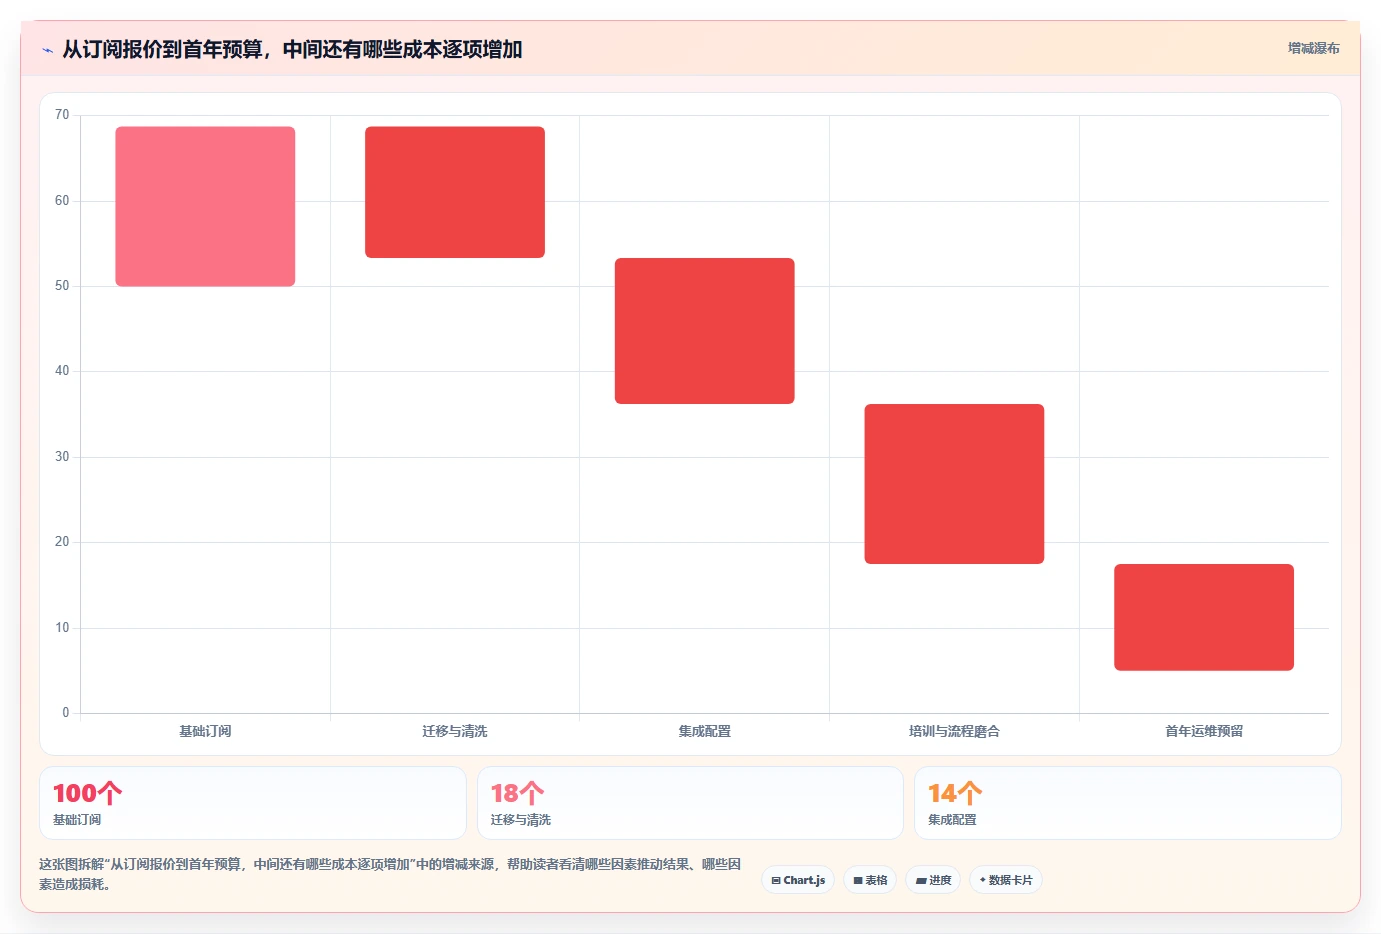Click the x-axis label 培训与流程磨合
The width and height of the screenshot is (1381, 934).
[x=954, y=731]
